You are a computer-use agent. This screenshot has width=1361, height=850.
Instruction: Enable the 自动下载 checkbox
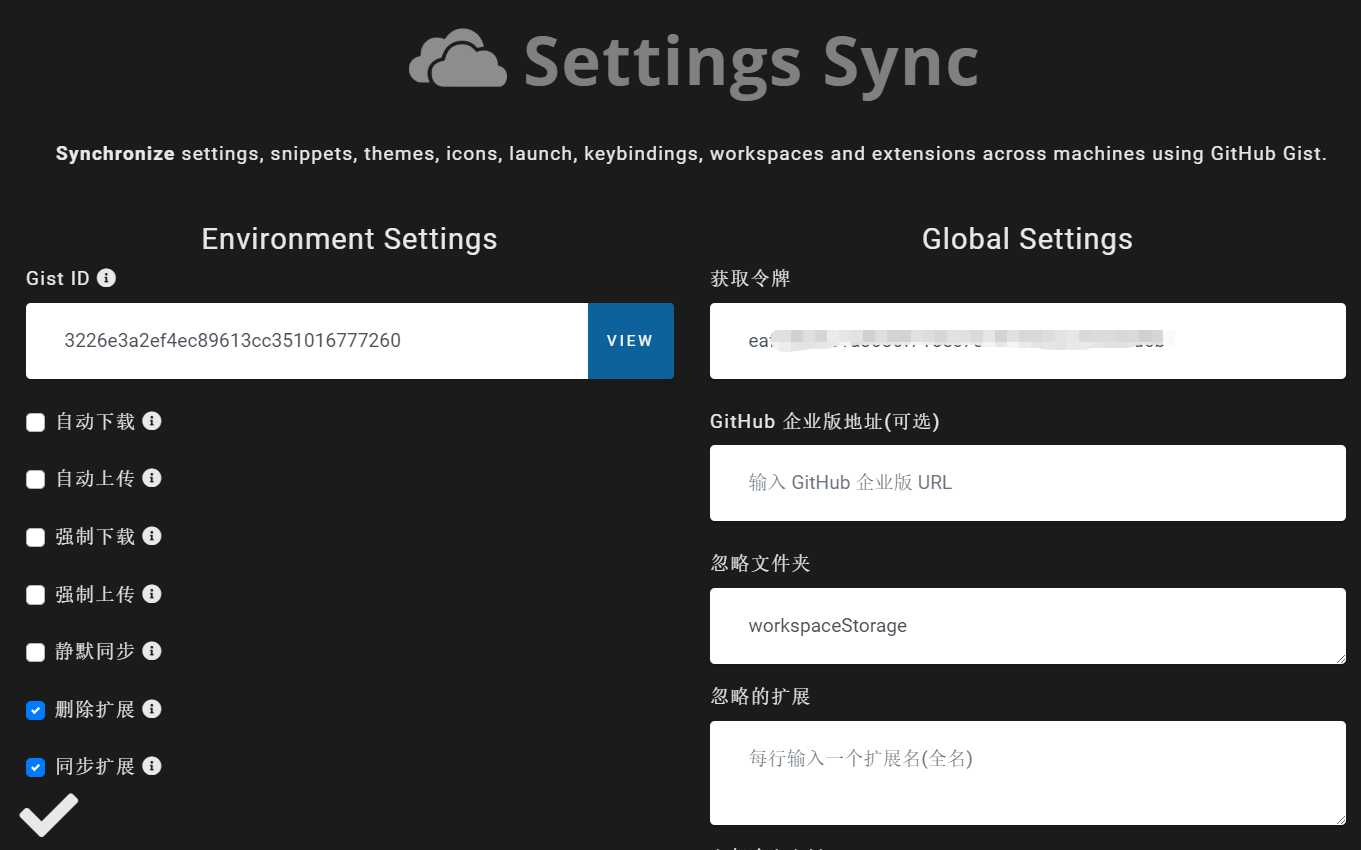point(35,422)
